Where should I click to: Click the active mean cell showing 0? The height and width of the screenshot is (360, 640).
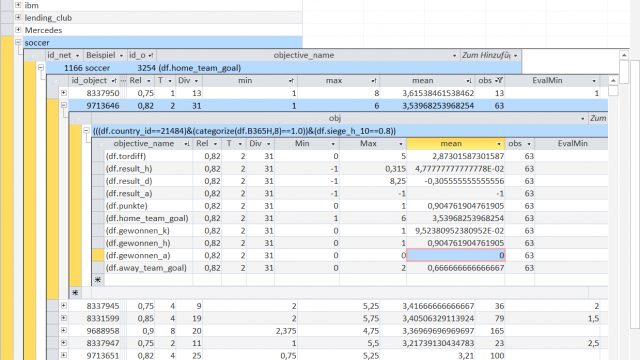pyautogui.click(x=456, y=256)
